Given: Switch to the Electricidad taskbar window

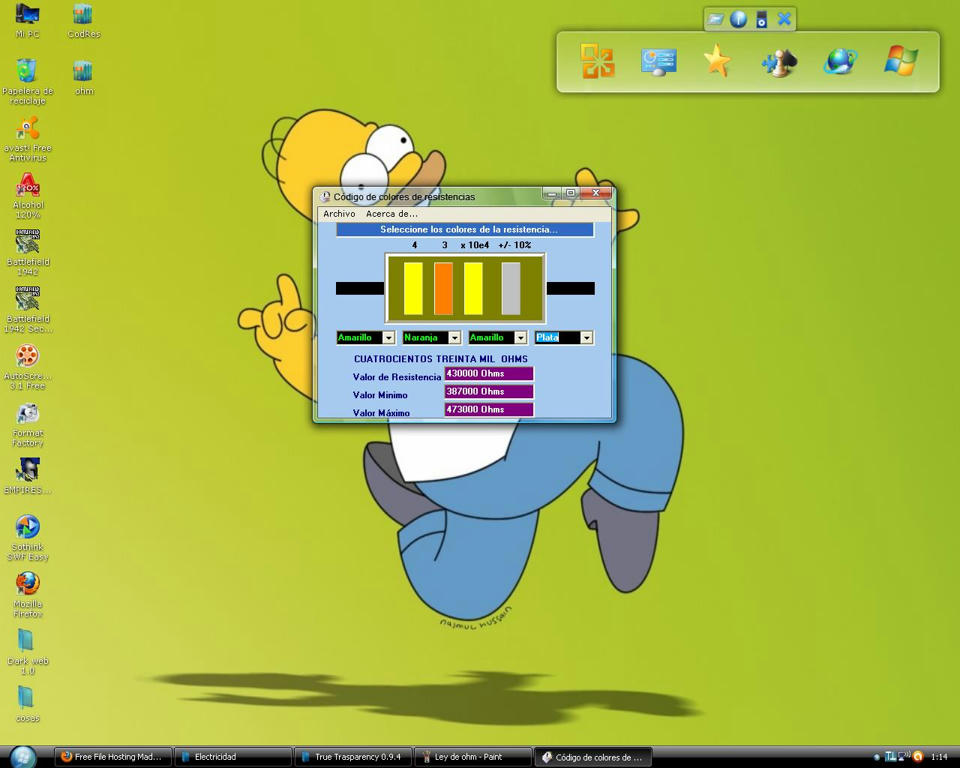Looking at the screenshot, I should [x=233, y=757].
